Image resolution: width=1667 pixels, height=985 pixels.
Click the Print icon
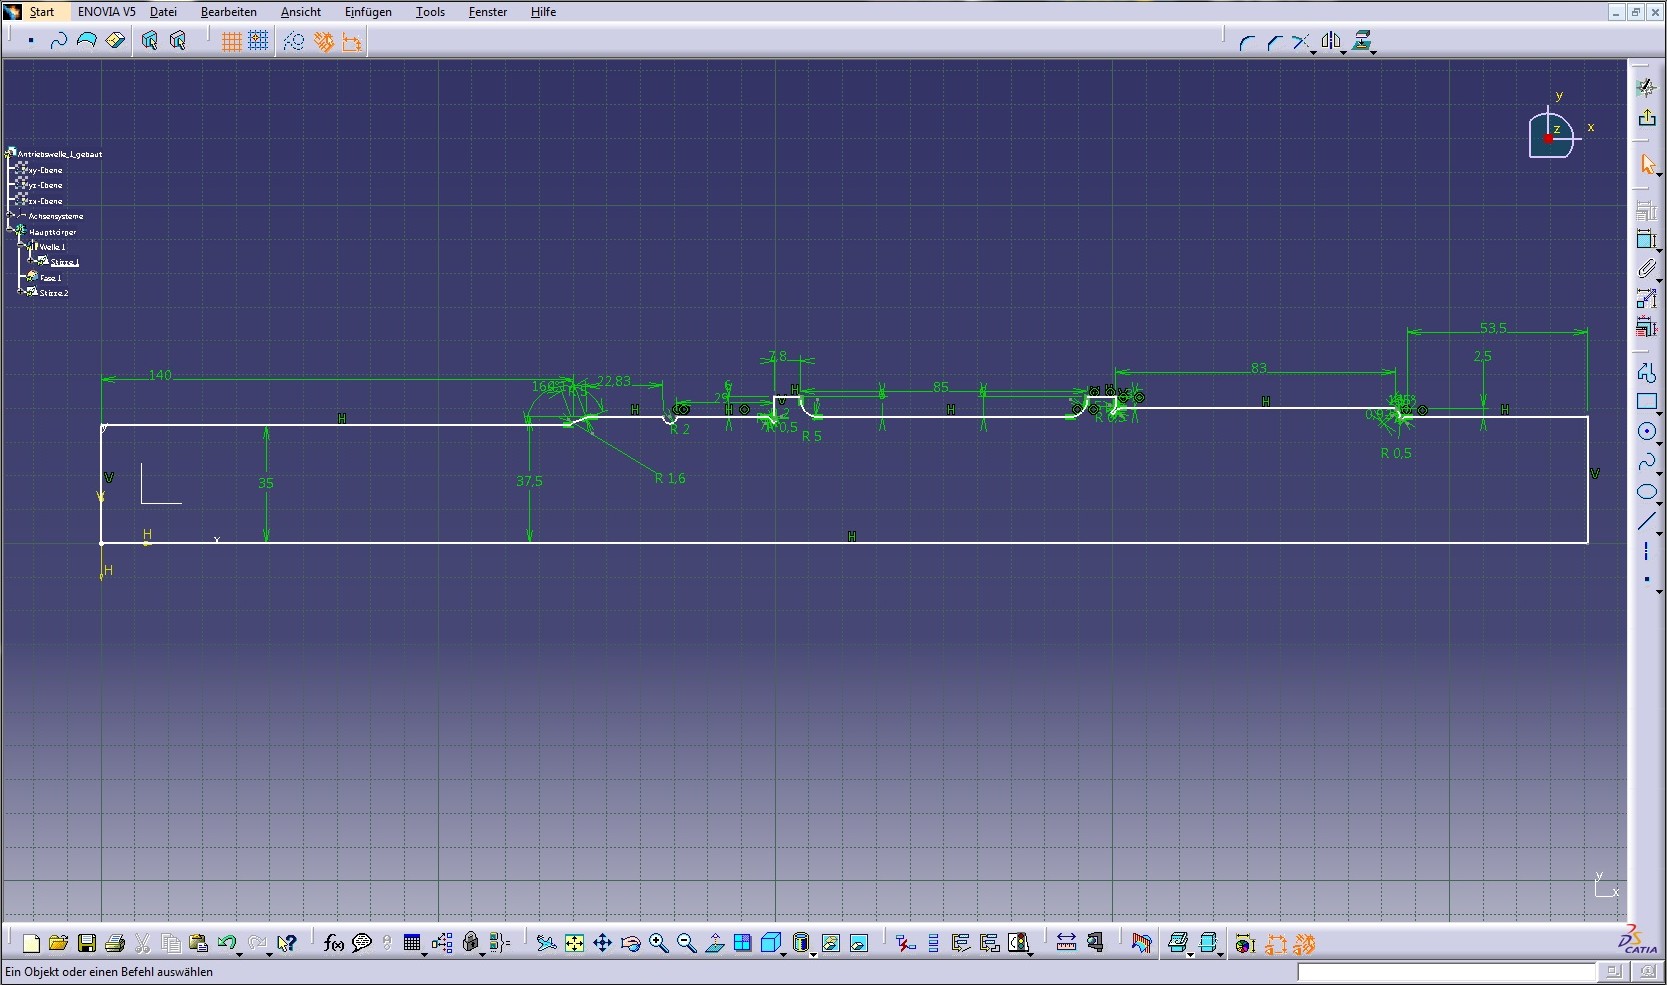tap(115, 943)
